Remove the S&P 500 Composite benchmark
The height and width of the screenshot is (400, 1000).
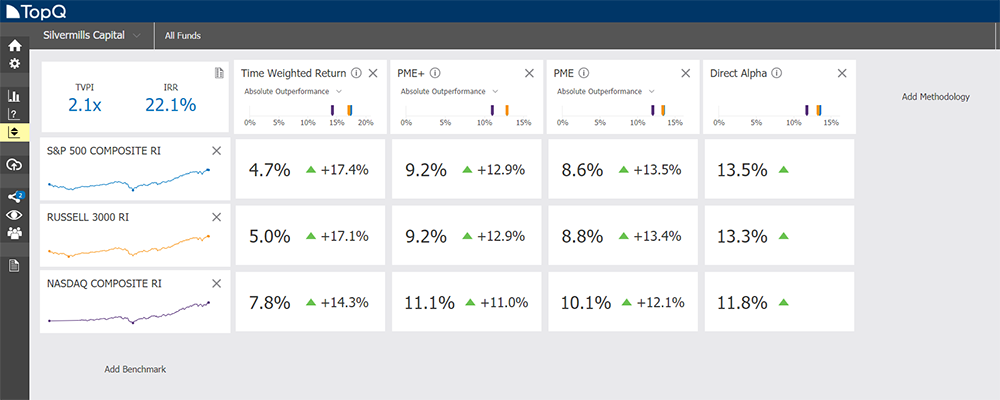pyautogui.click(x=217, y=151)
